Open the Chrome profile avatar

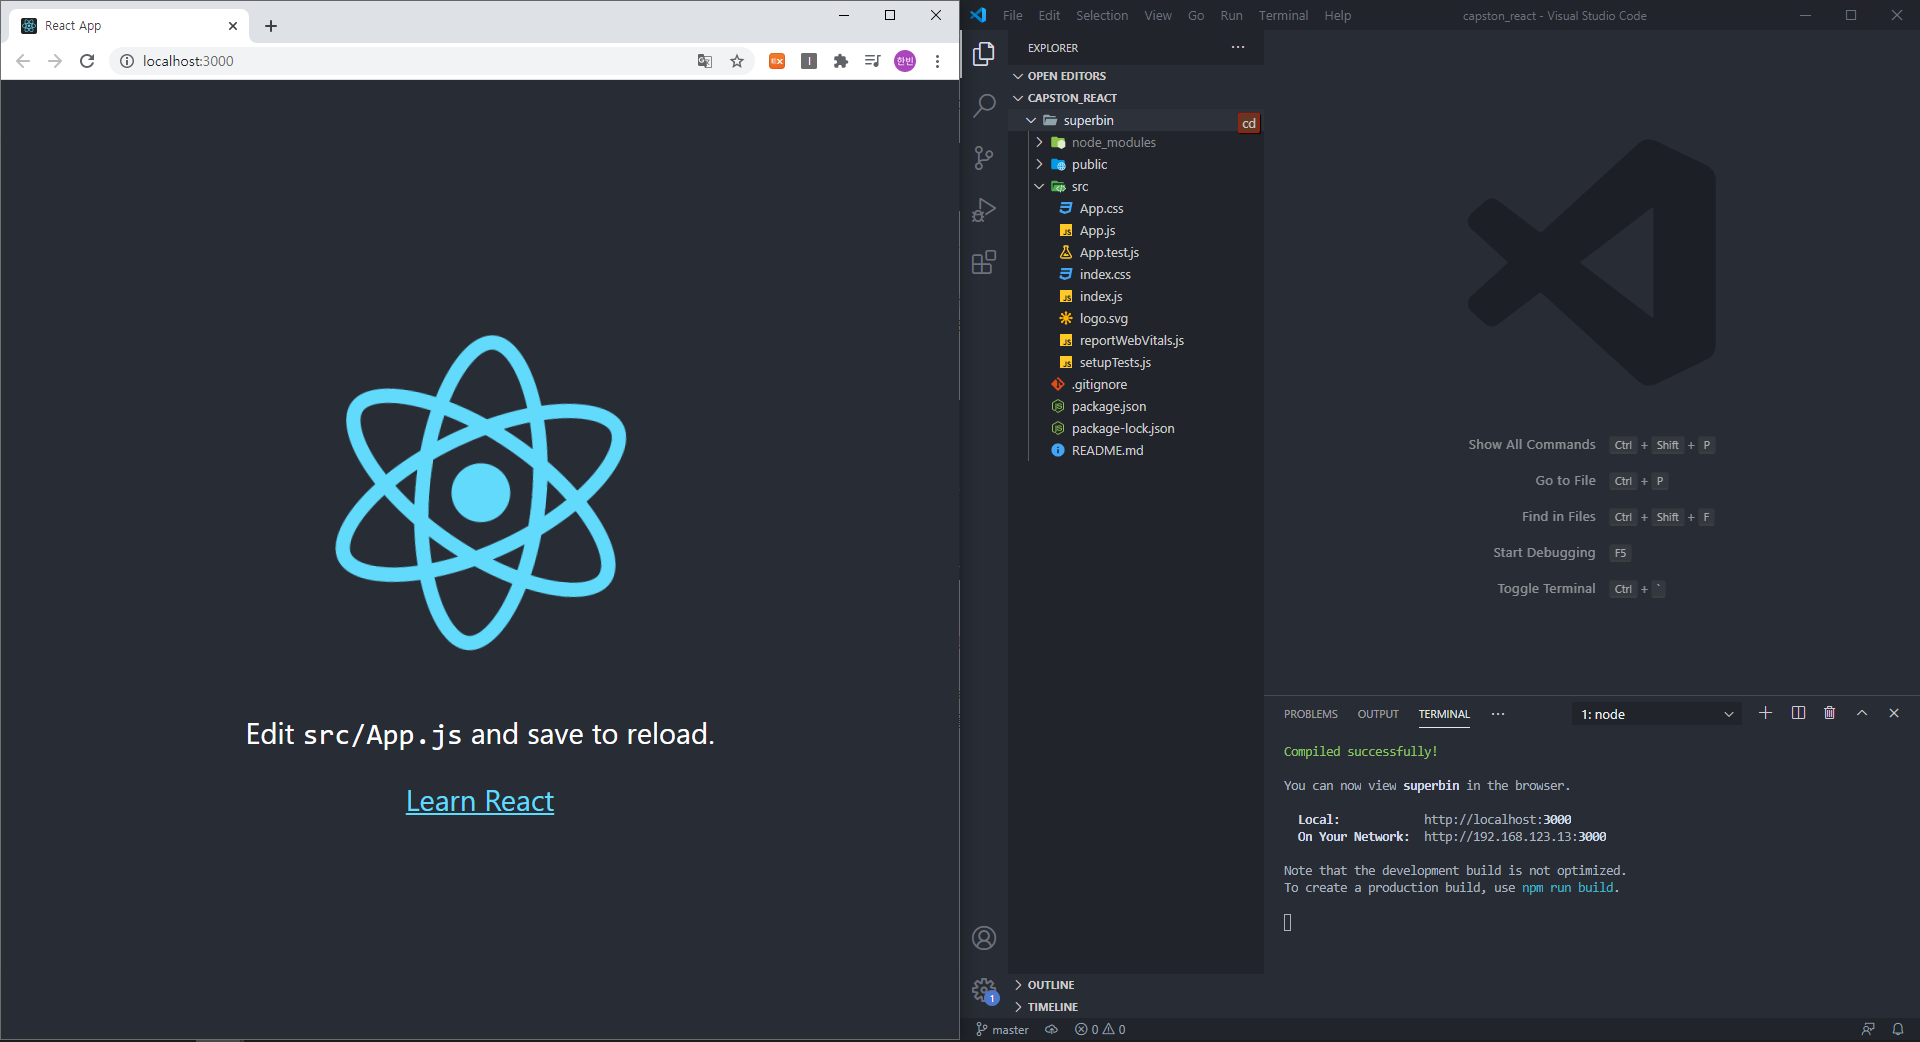click(905, 61)
